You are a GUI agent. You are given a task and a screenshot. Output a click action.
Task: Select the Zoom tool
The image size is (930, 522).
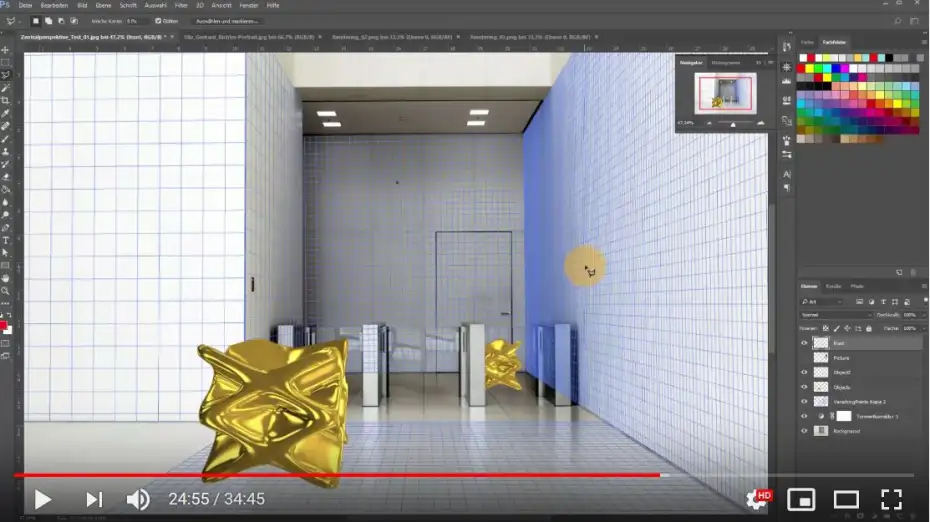point(5,291)
